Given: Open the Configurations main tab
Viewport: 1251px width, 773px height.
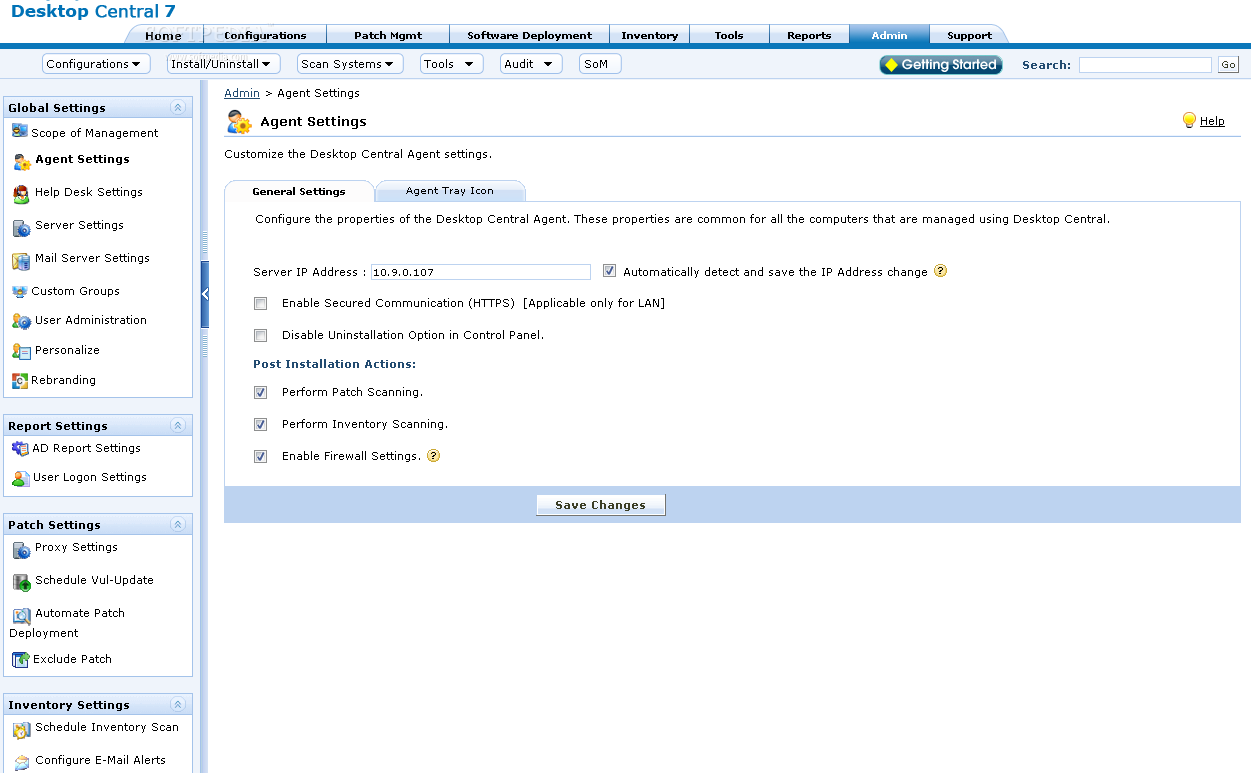Looking at the screenshot, I should click(x=265, y=35).
